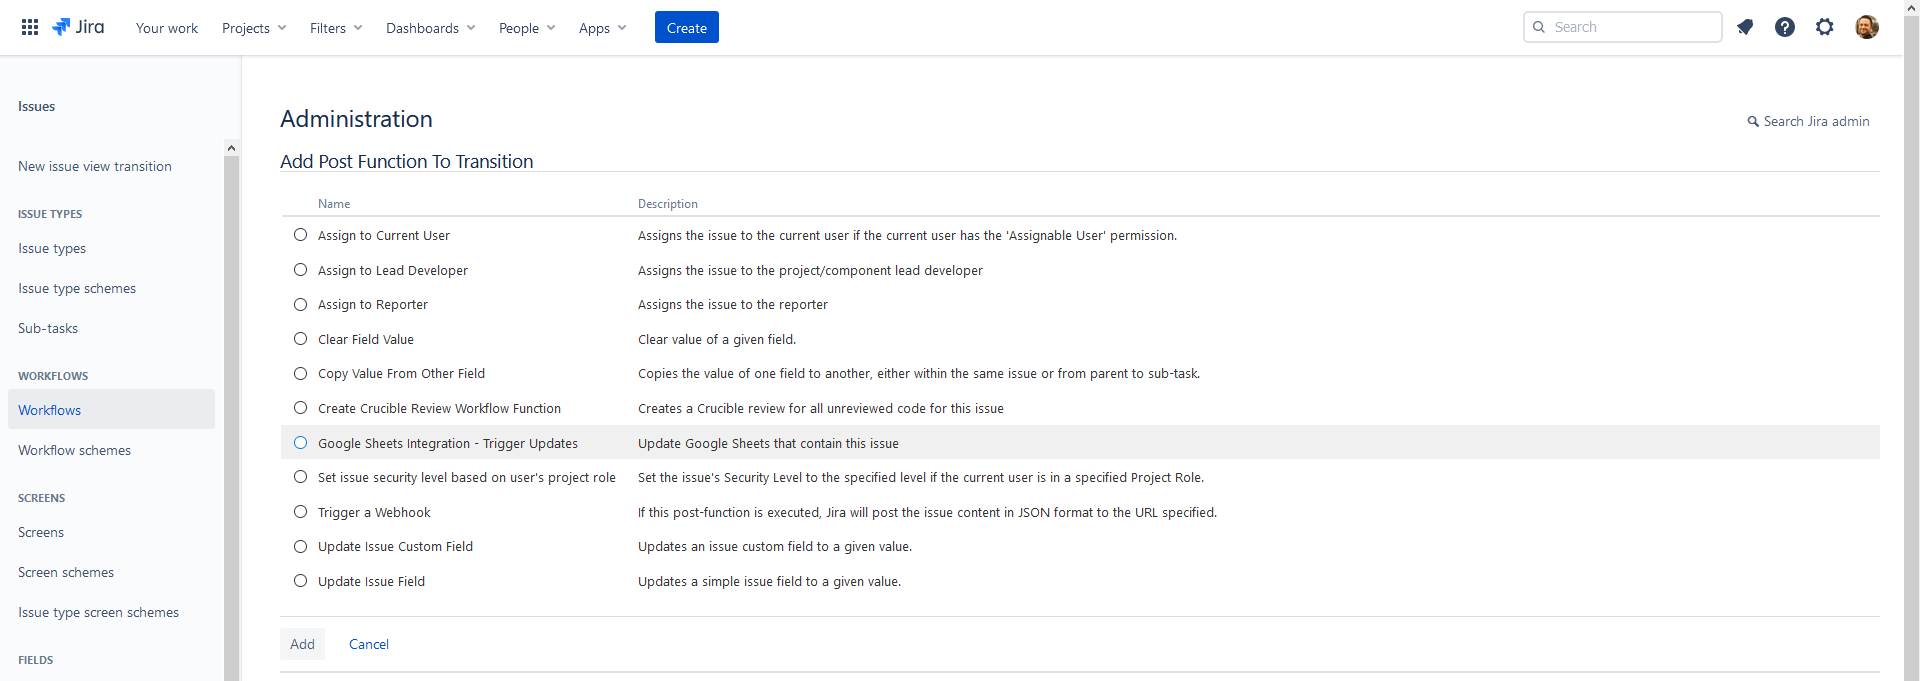Select the Trigger a Webhook radio button
The width and height of the screenshot is (1920, 681).
300,512
